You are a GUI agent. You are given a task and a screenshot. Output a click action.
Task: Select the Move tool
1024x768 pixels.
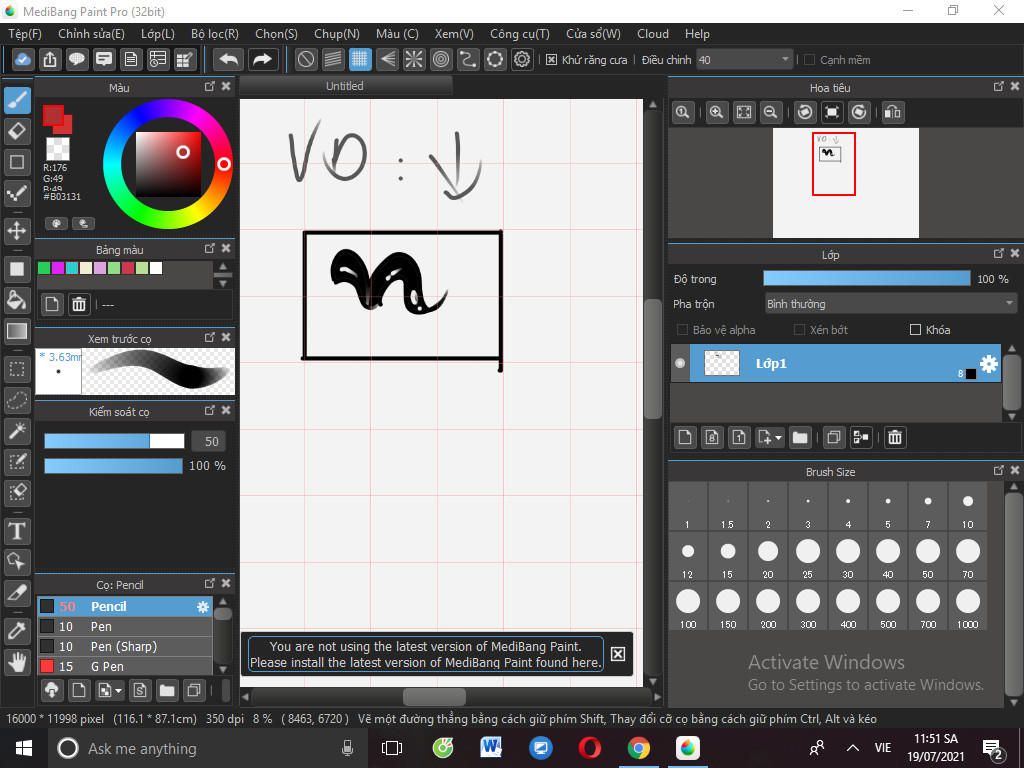click(17, 231)
